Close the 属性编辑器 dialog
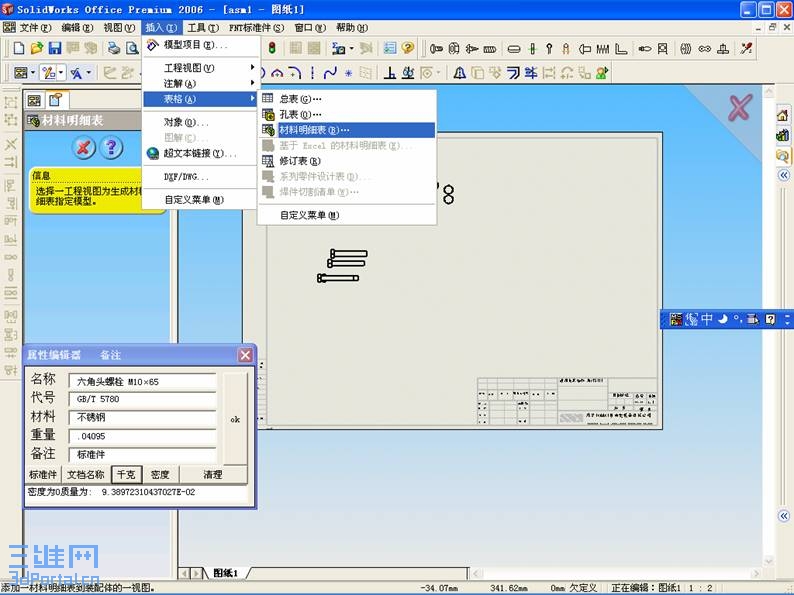The height and width of the screenshot is (595, 794). [245, 355]
